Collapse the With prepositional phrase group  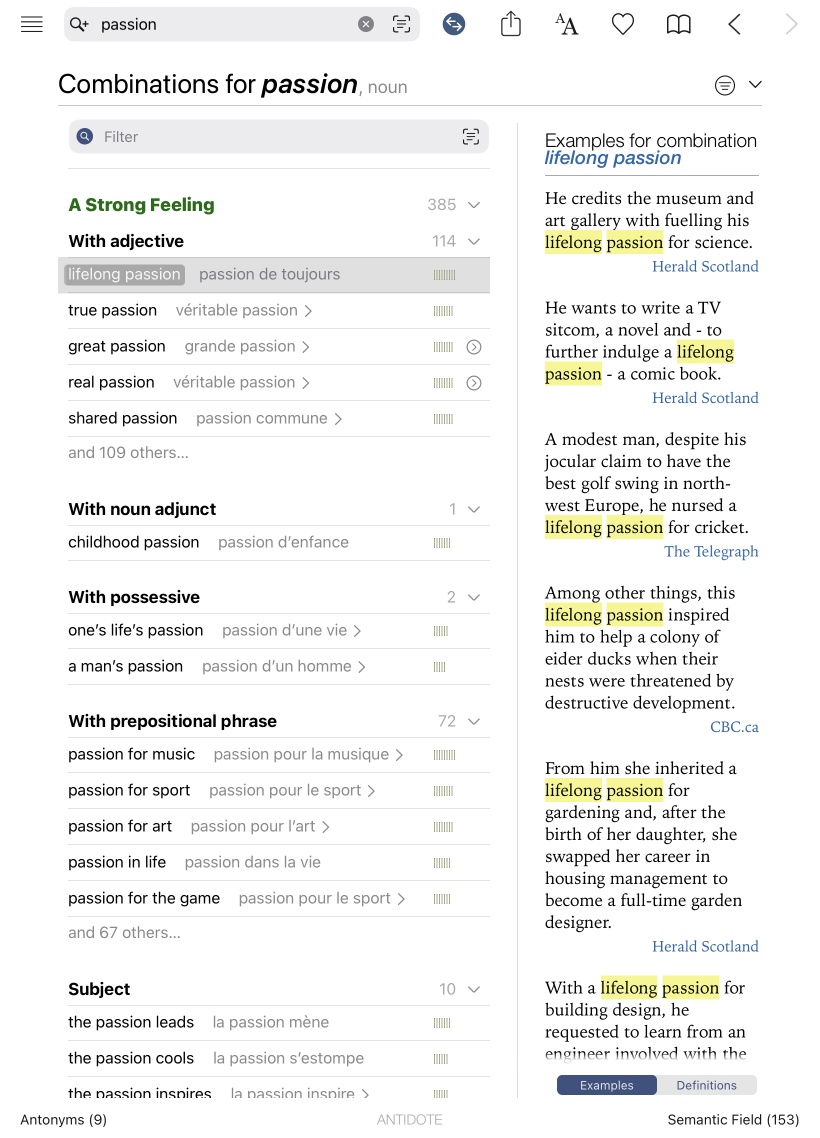(x=474, y=721)
